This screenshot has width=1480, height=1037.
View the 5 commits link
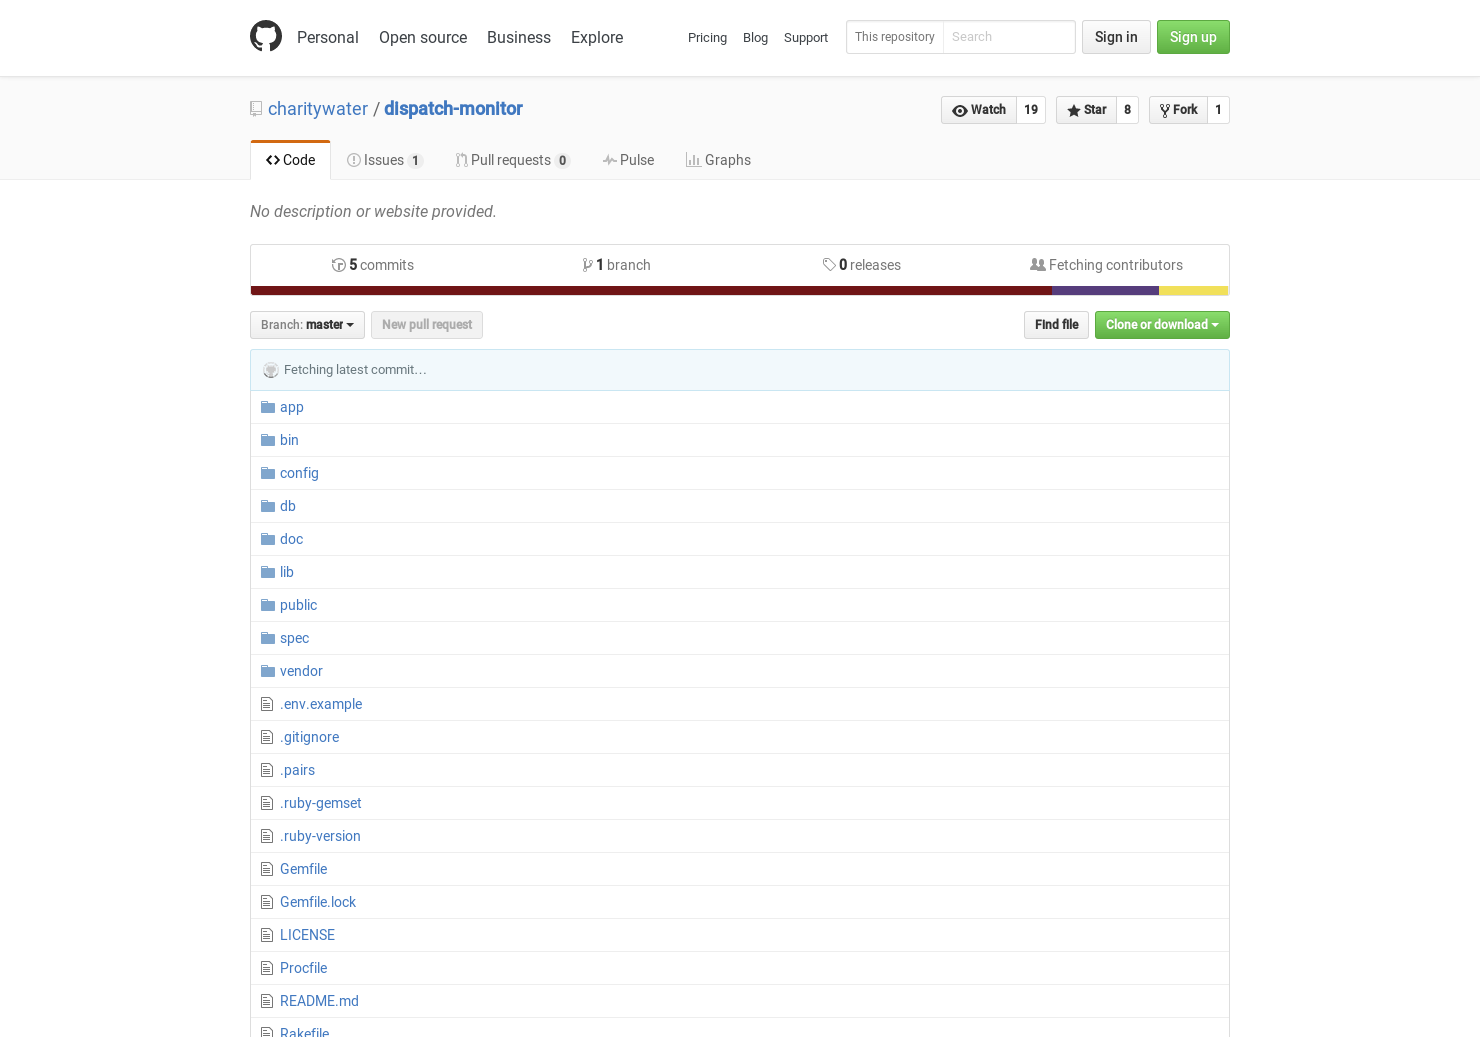(x=373, y=265)
